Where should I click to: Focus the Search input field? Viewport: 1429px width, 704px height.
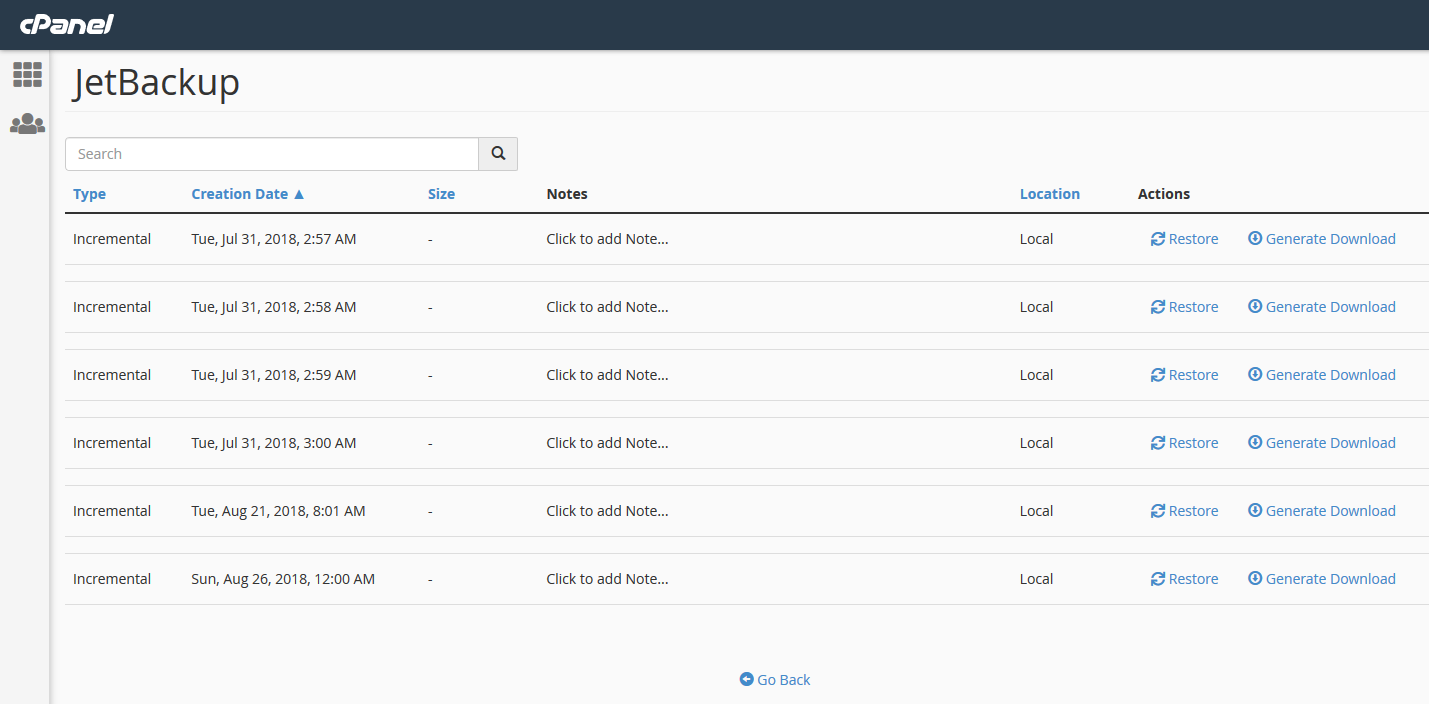(x=272, y=154)
